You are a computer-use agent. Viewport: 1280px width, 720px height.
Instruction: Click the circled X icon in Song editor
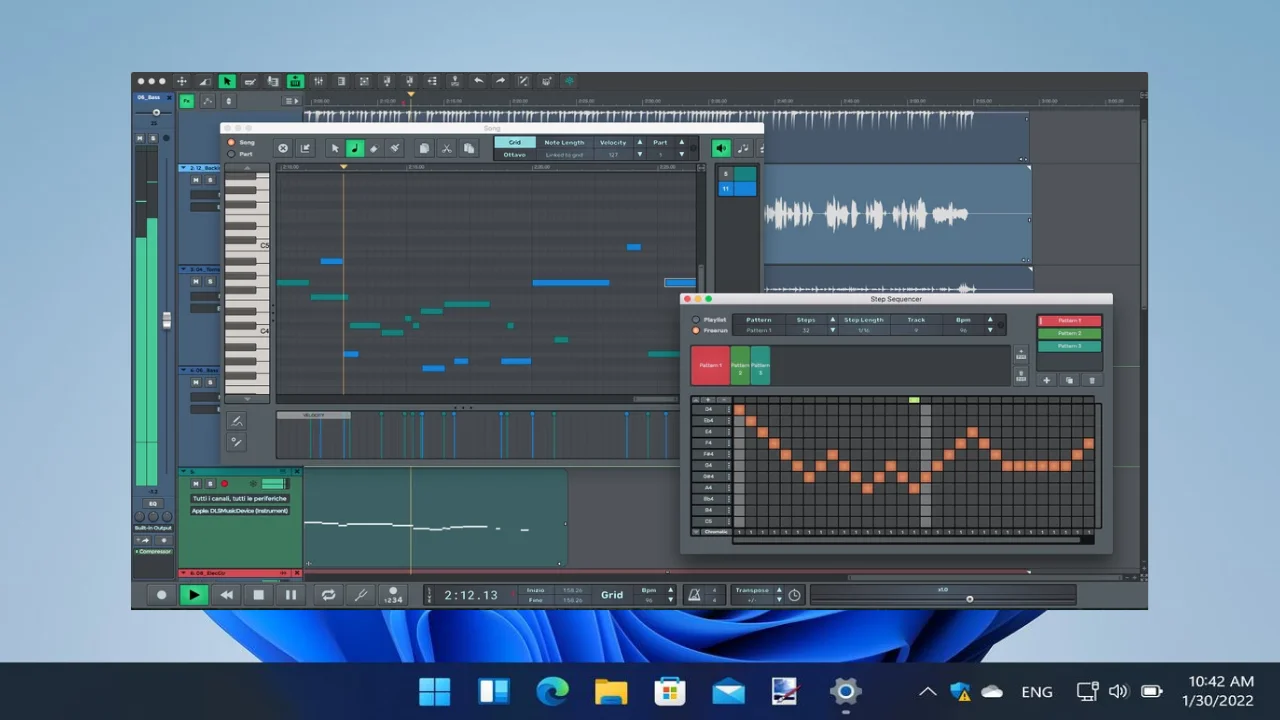[x=283, y=148]
